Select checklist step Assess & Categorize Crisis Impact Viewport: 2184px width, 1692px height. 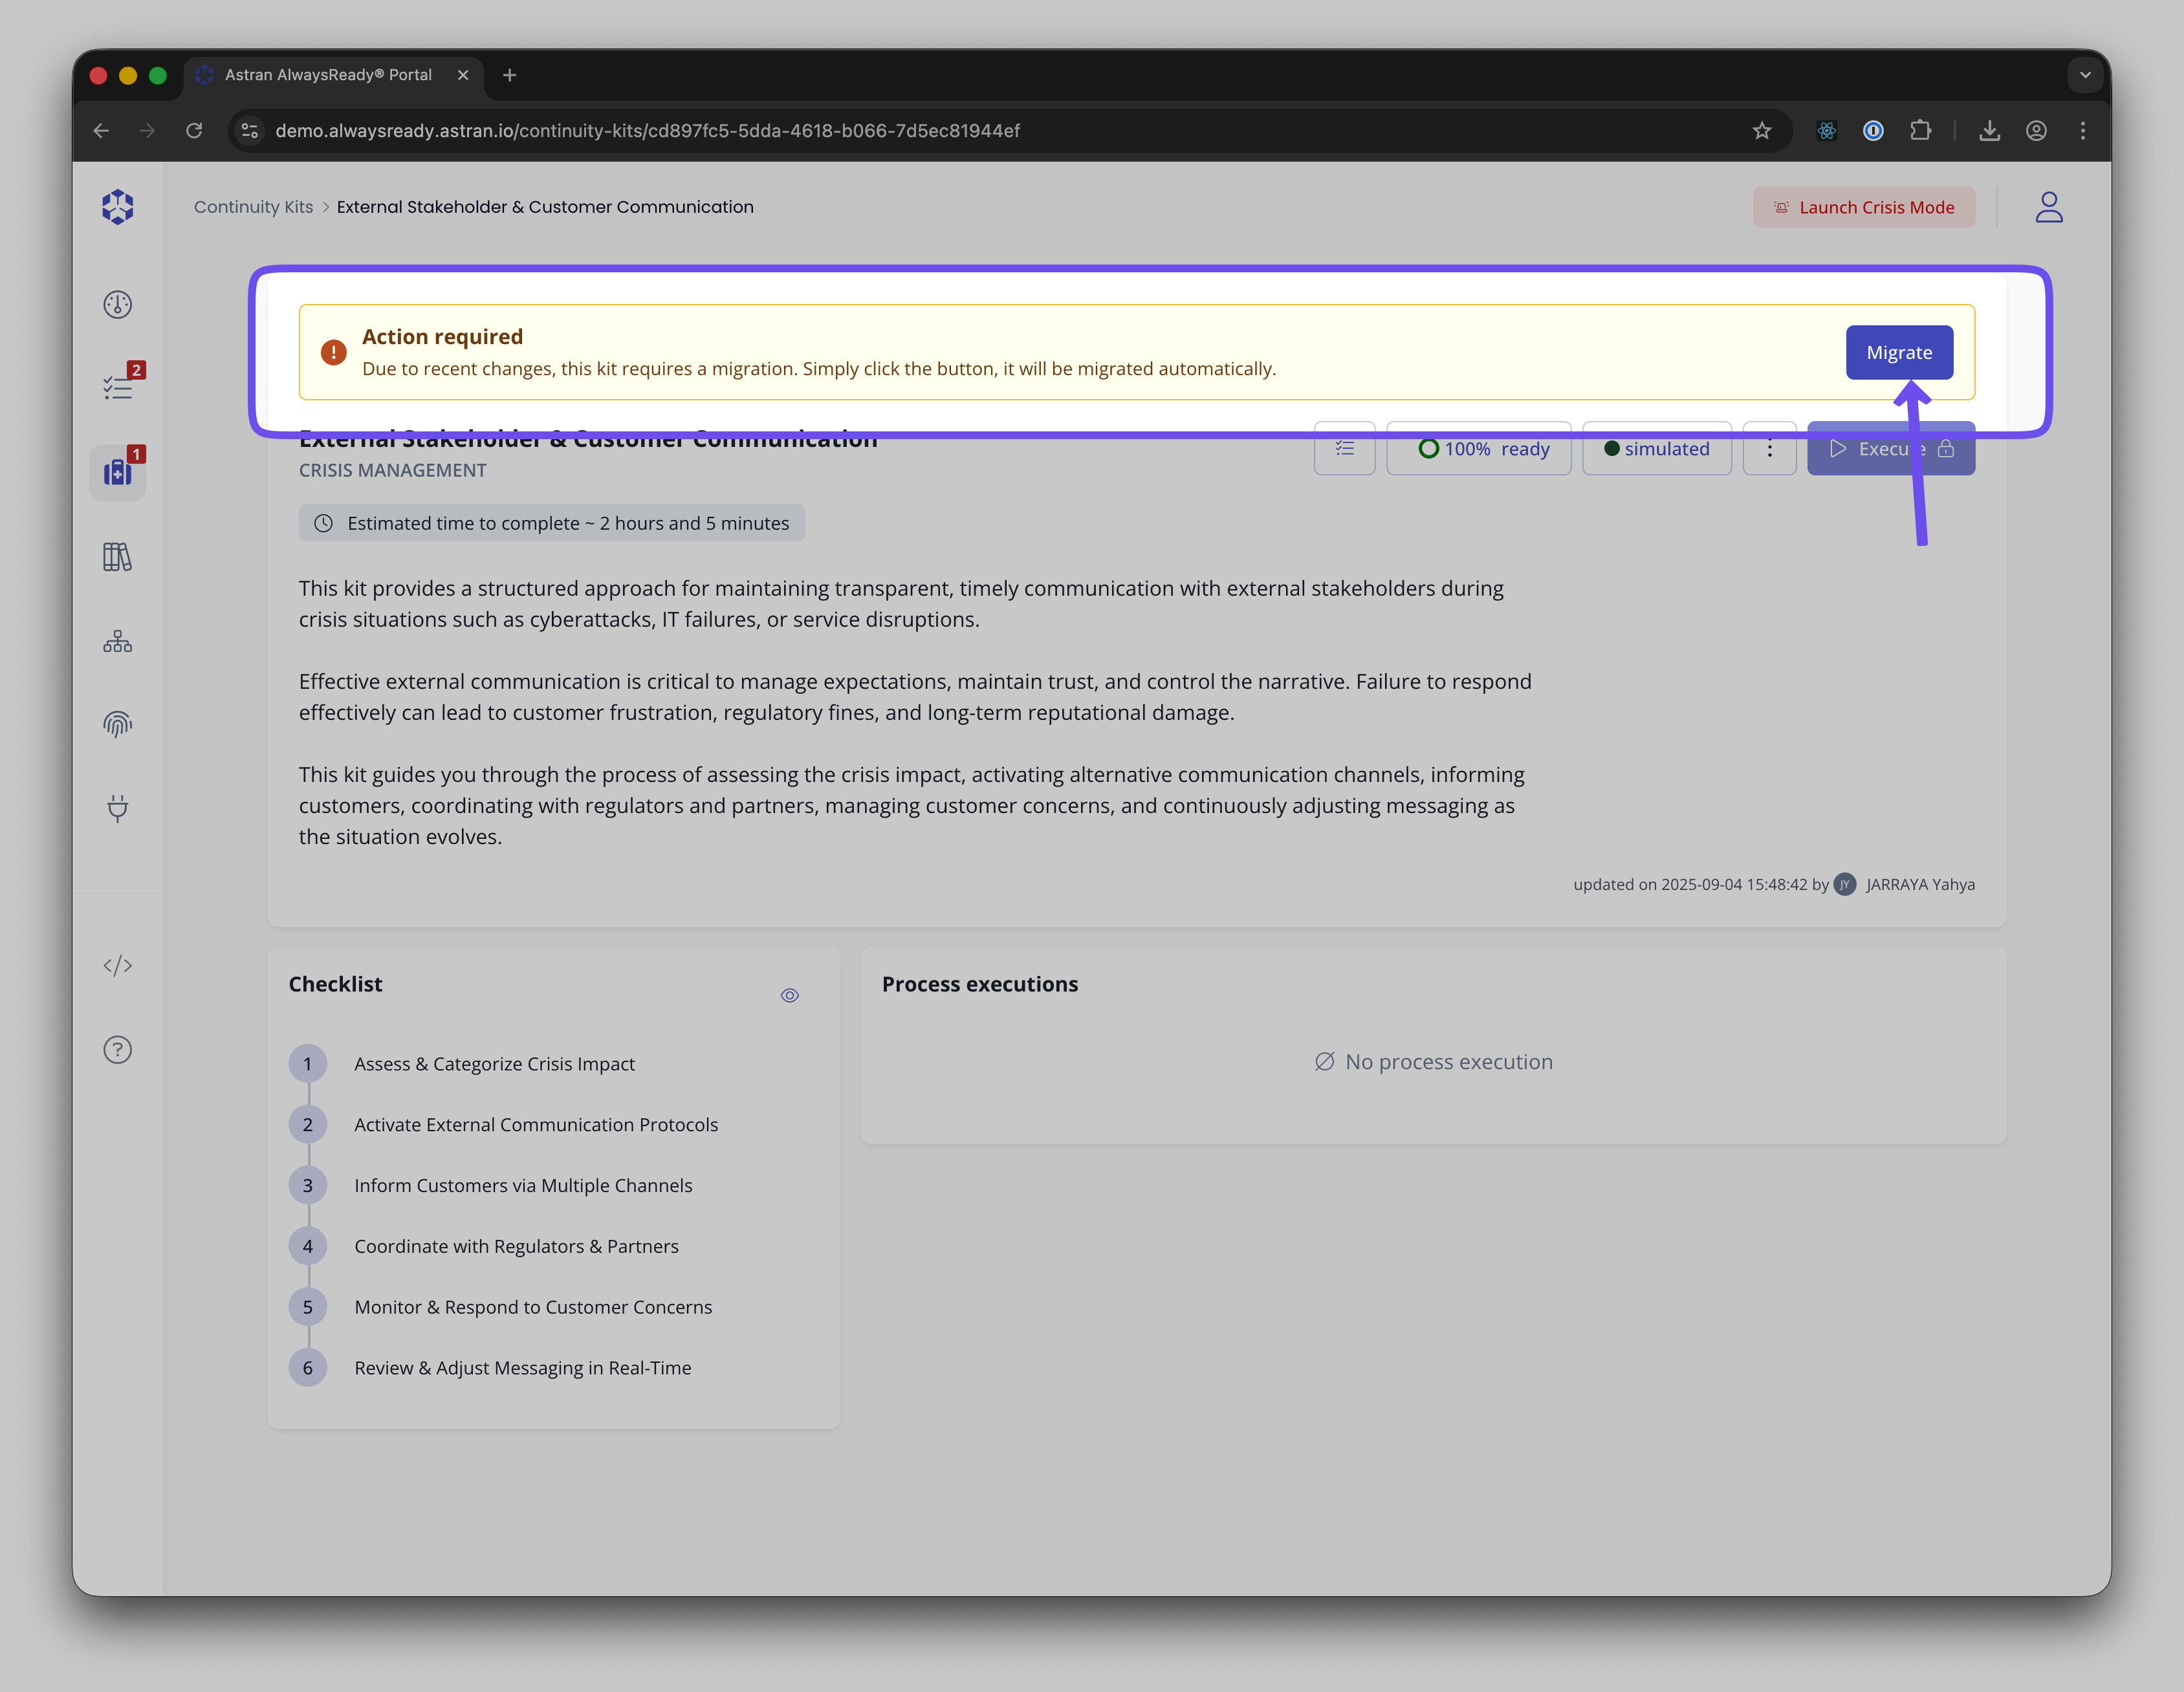[494, 1064]
